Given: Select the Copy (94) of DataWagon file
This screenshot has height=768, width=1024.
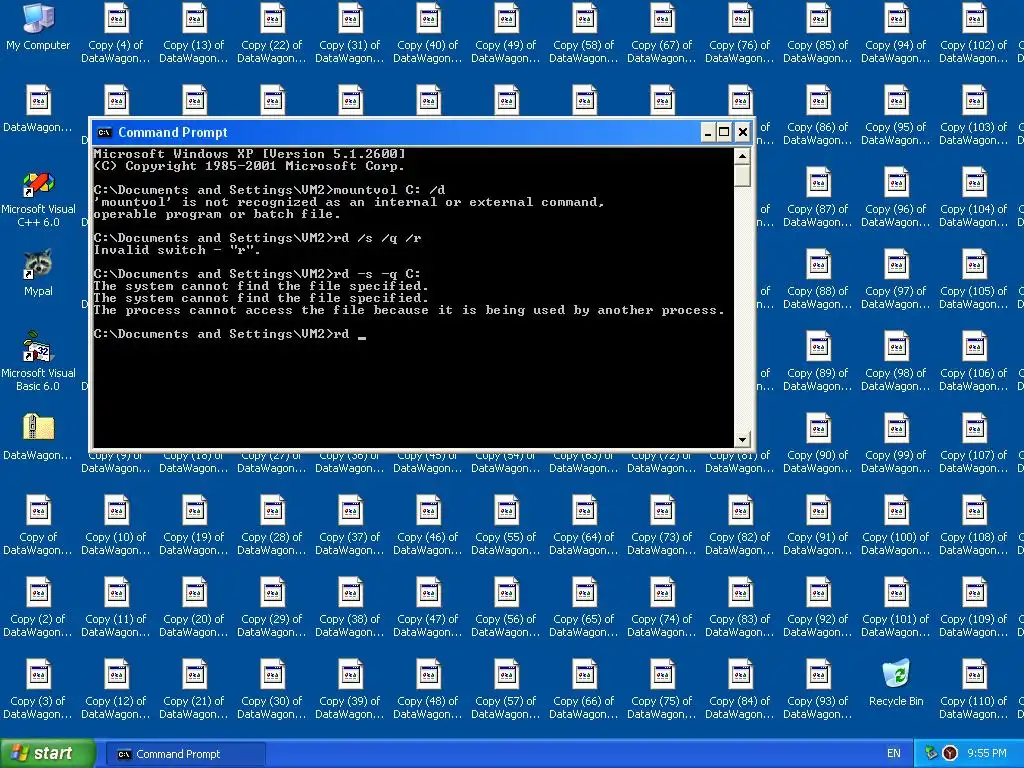Looking at the screenshot, I should coord(896,33).
